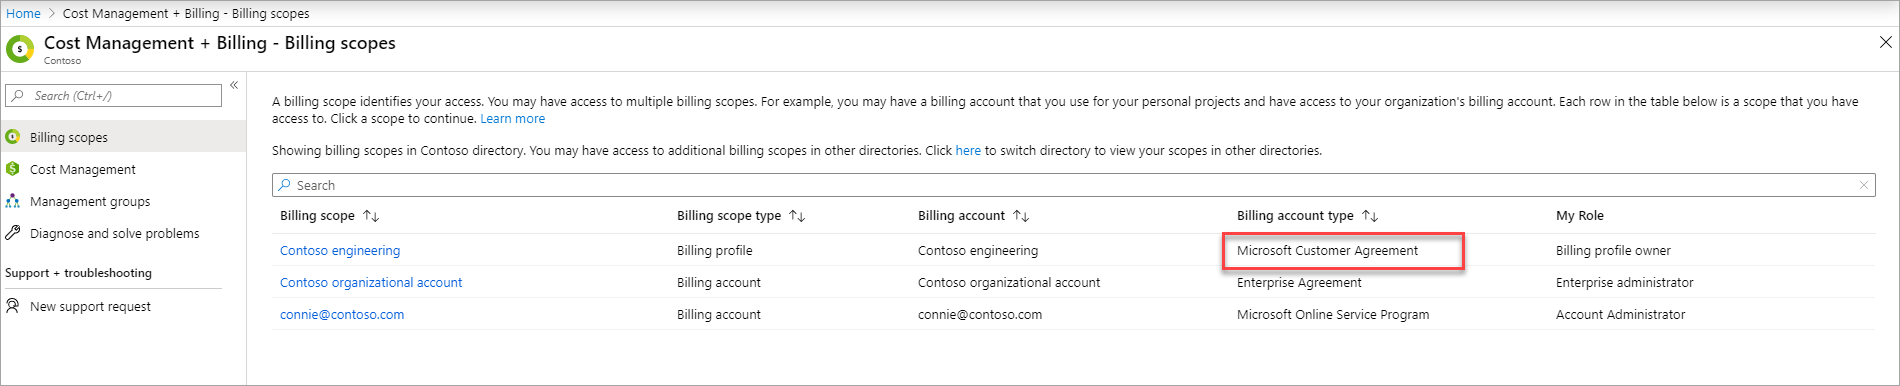Open the Billing scopes menu item
Viewport: 1900px width, 386px height.
coord(123,137)
